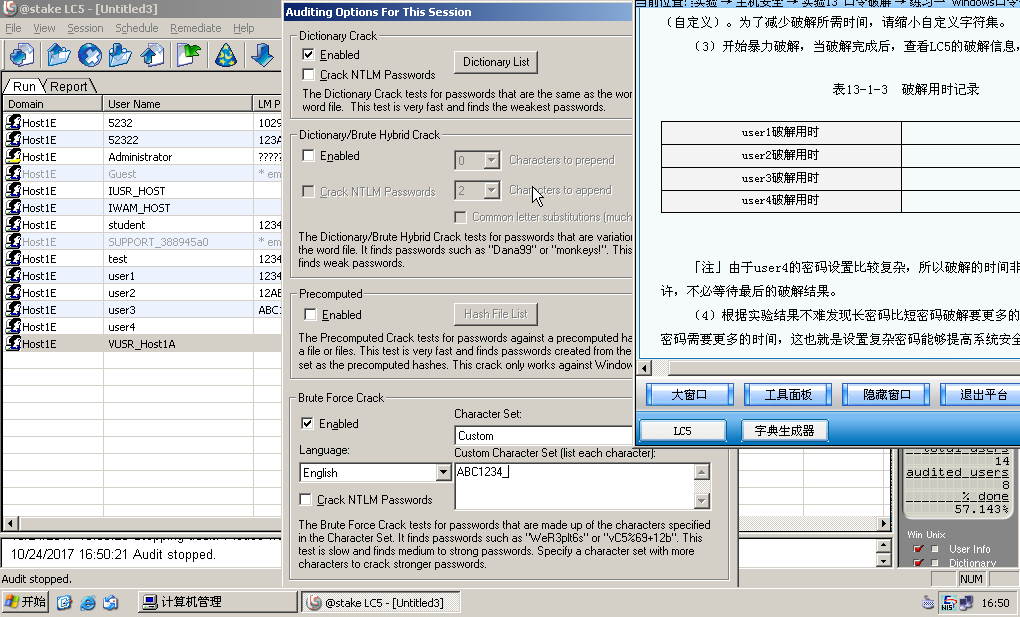This screenshot has width=1020, height=617.
Task: Open the Remediate menu
Action: [x=195, y=28]
